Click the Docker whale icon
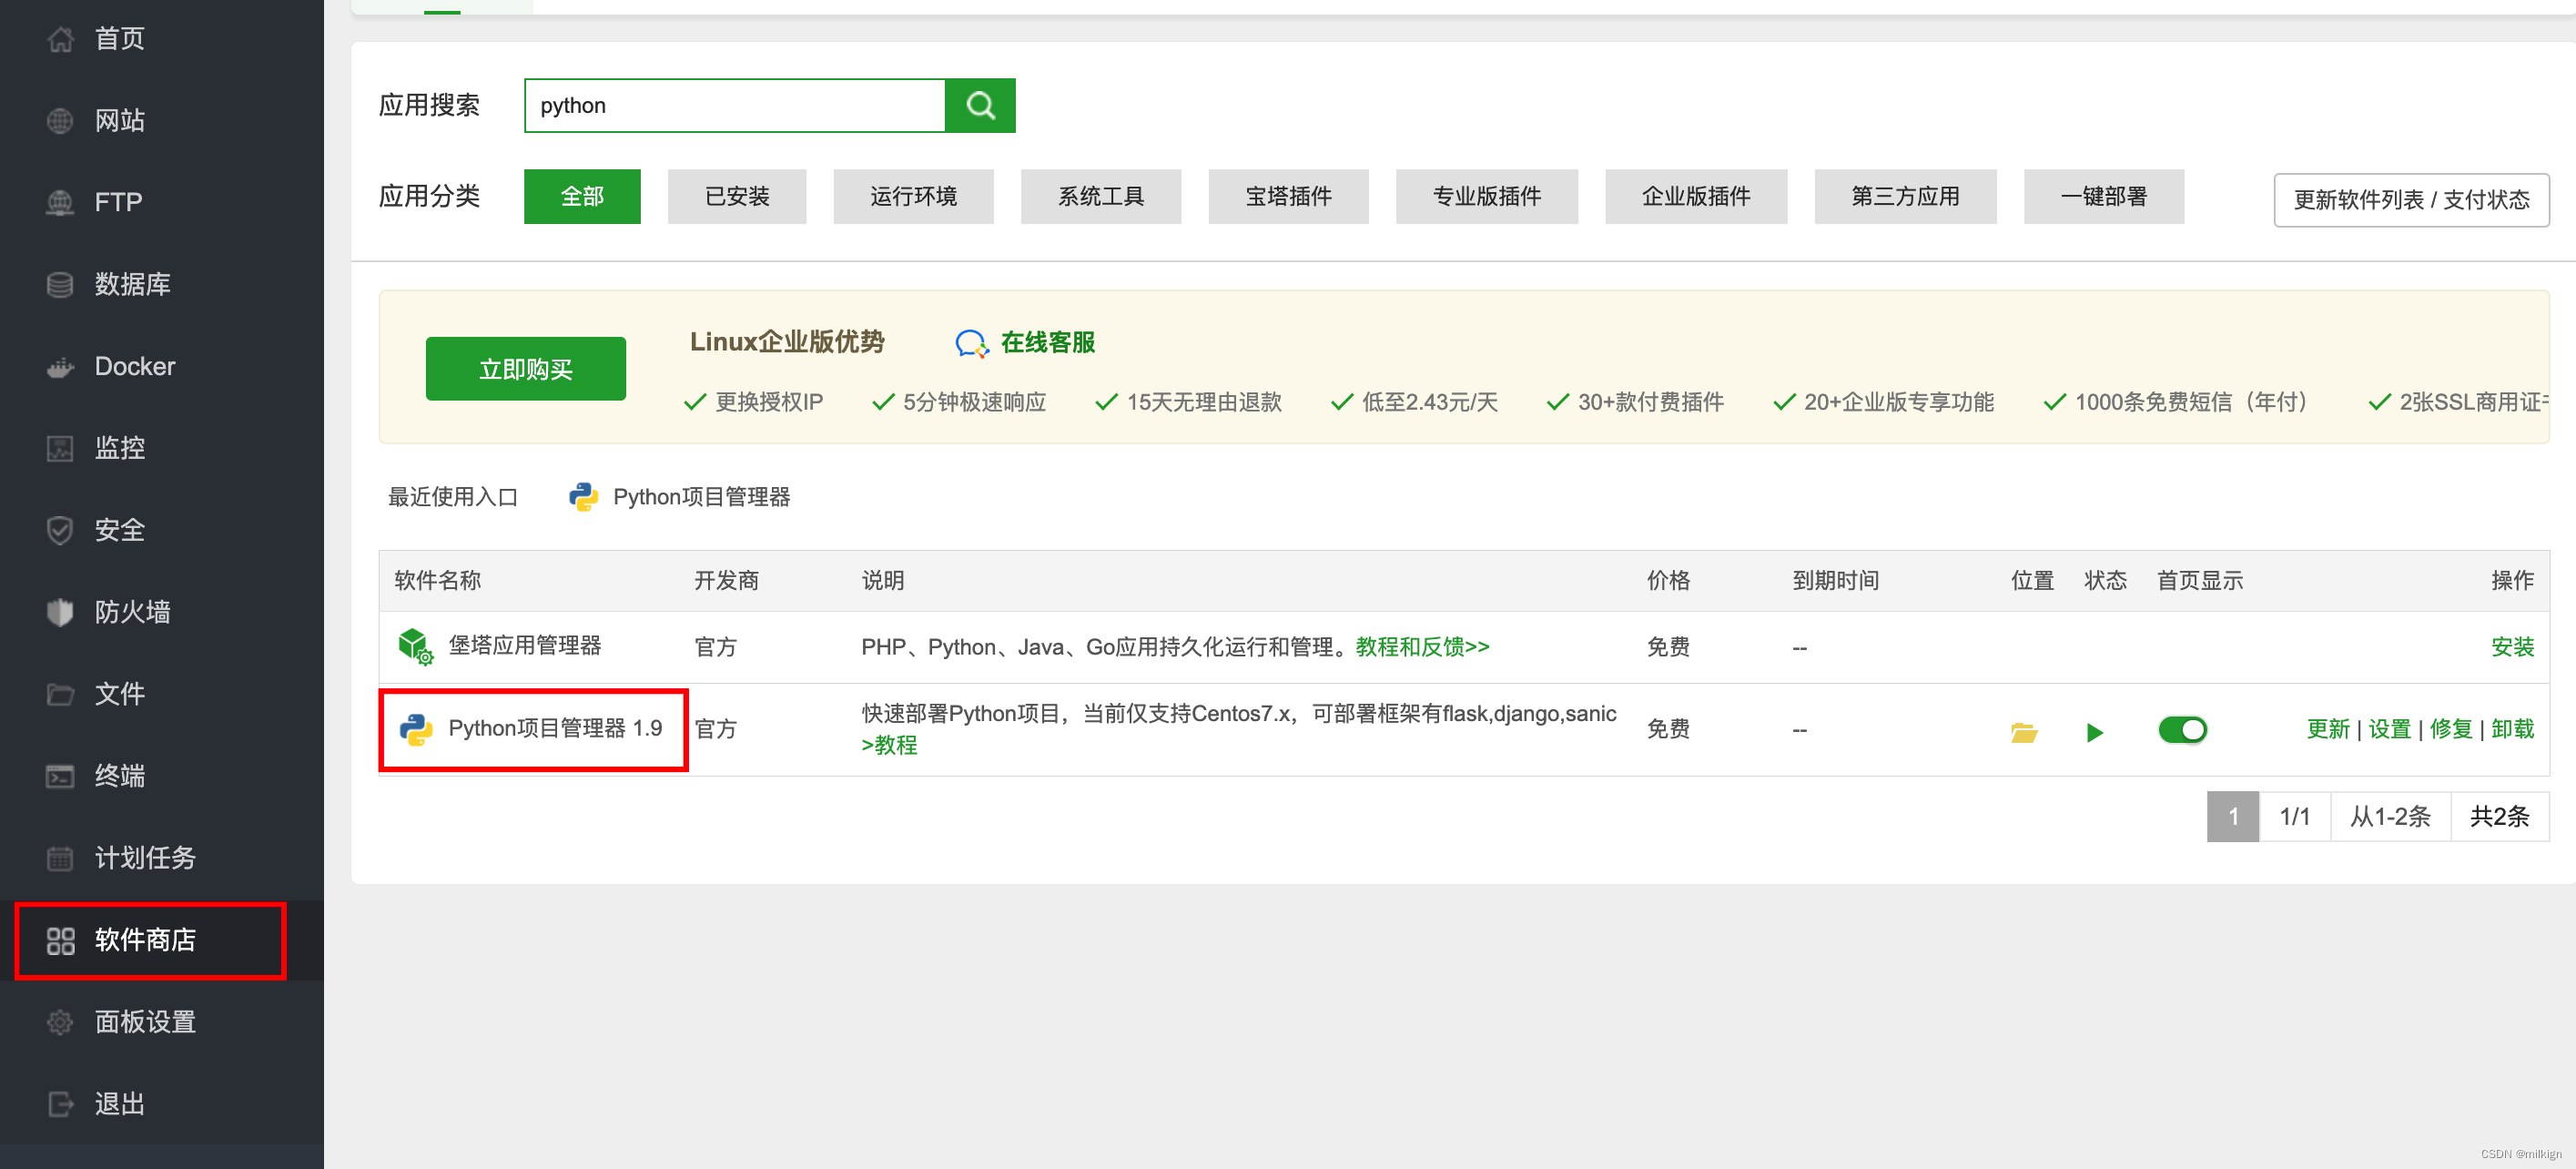The image size is (2576, 1169). click(60, 367)
